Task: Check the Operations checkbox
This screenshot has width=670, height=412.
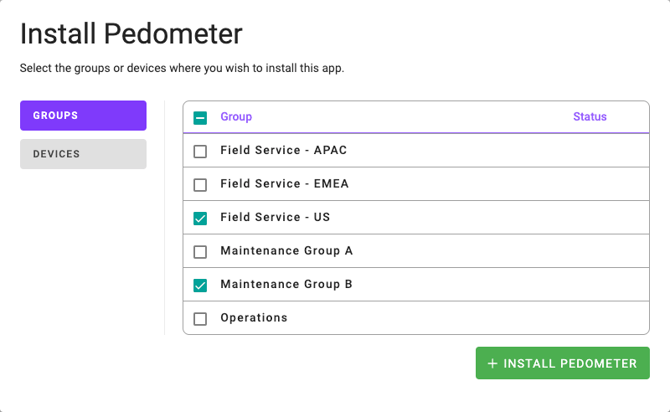Action: (x=200, y=319)
